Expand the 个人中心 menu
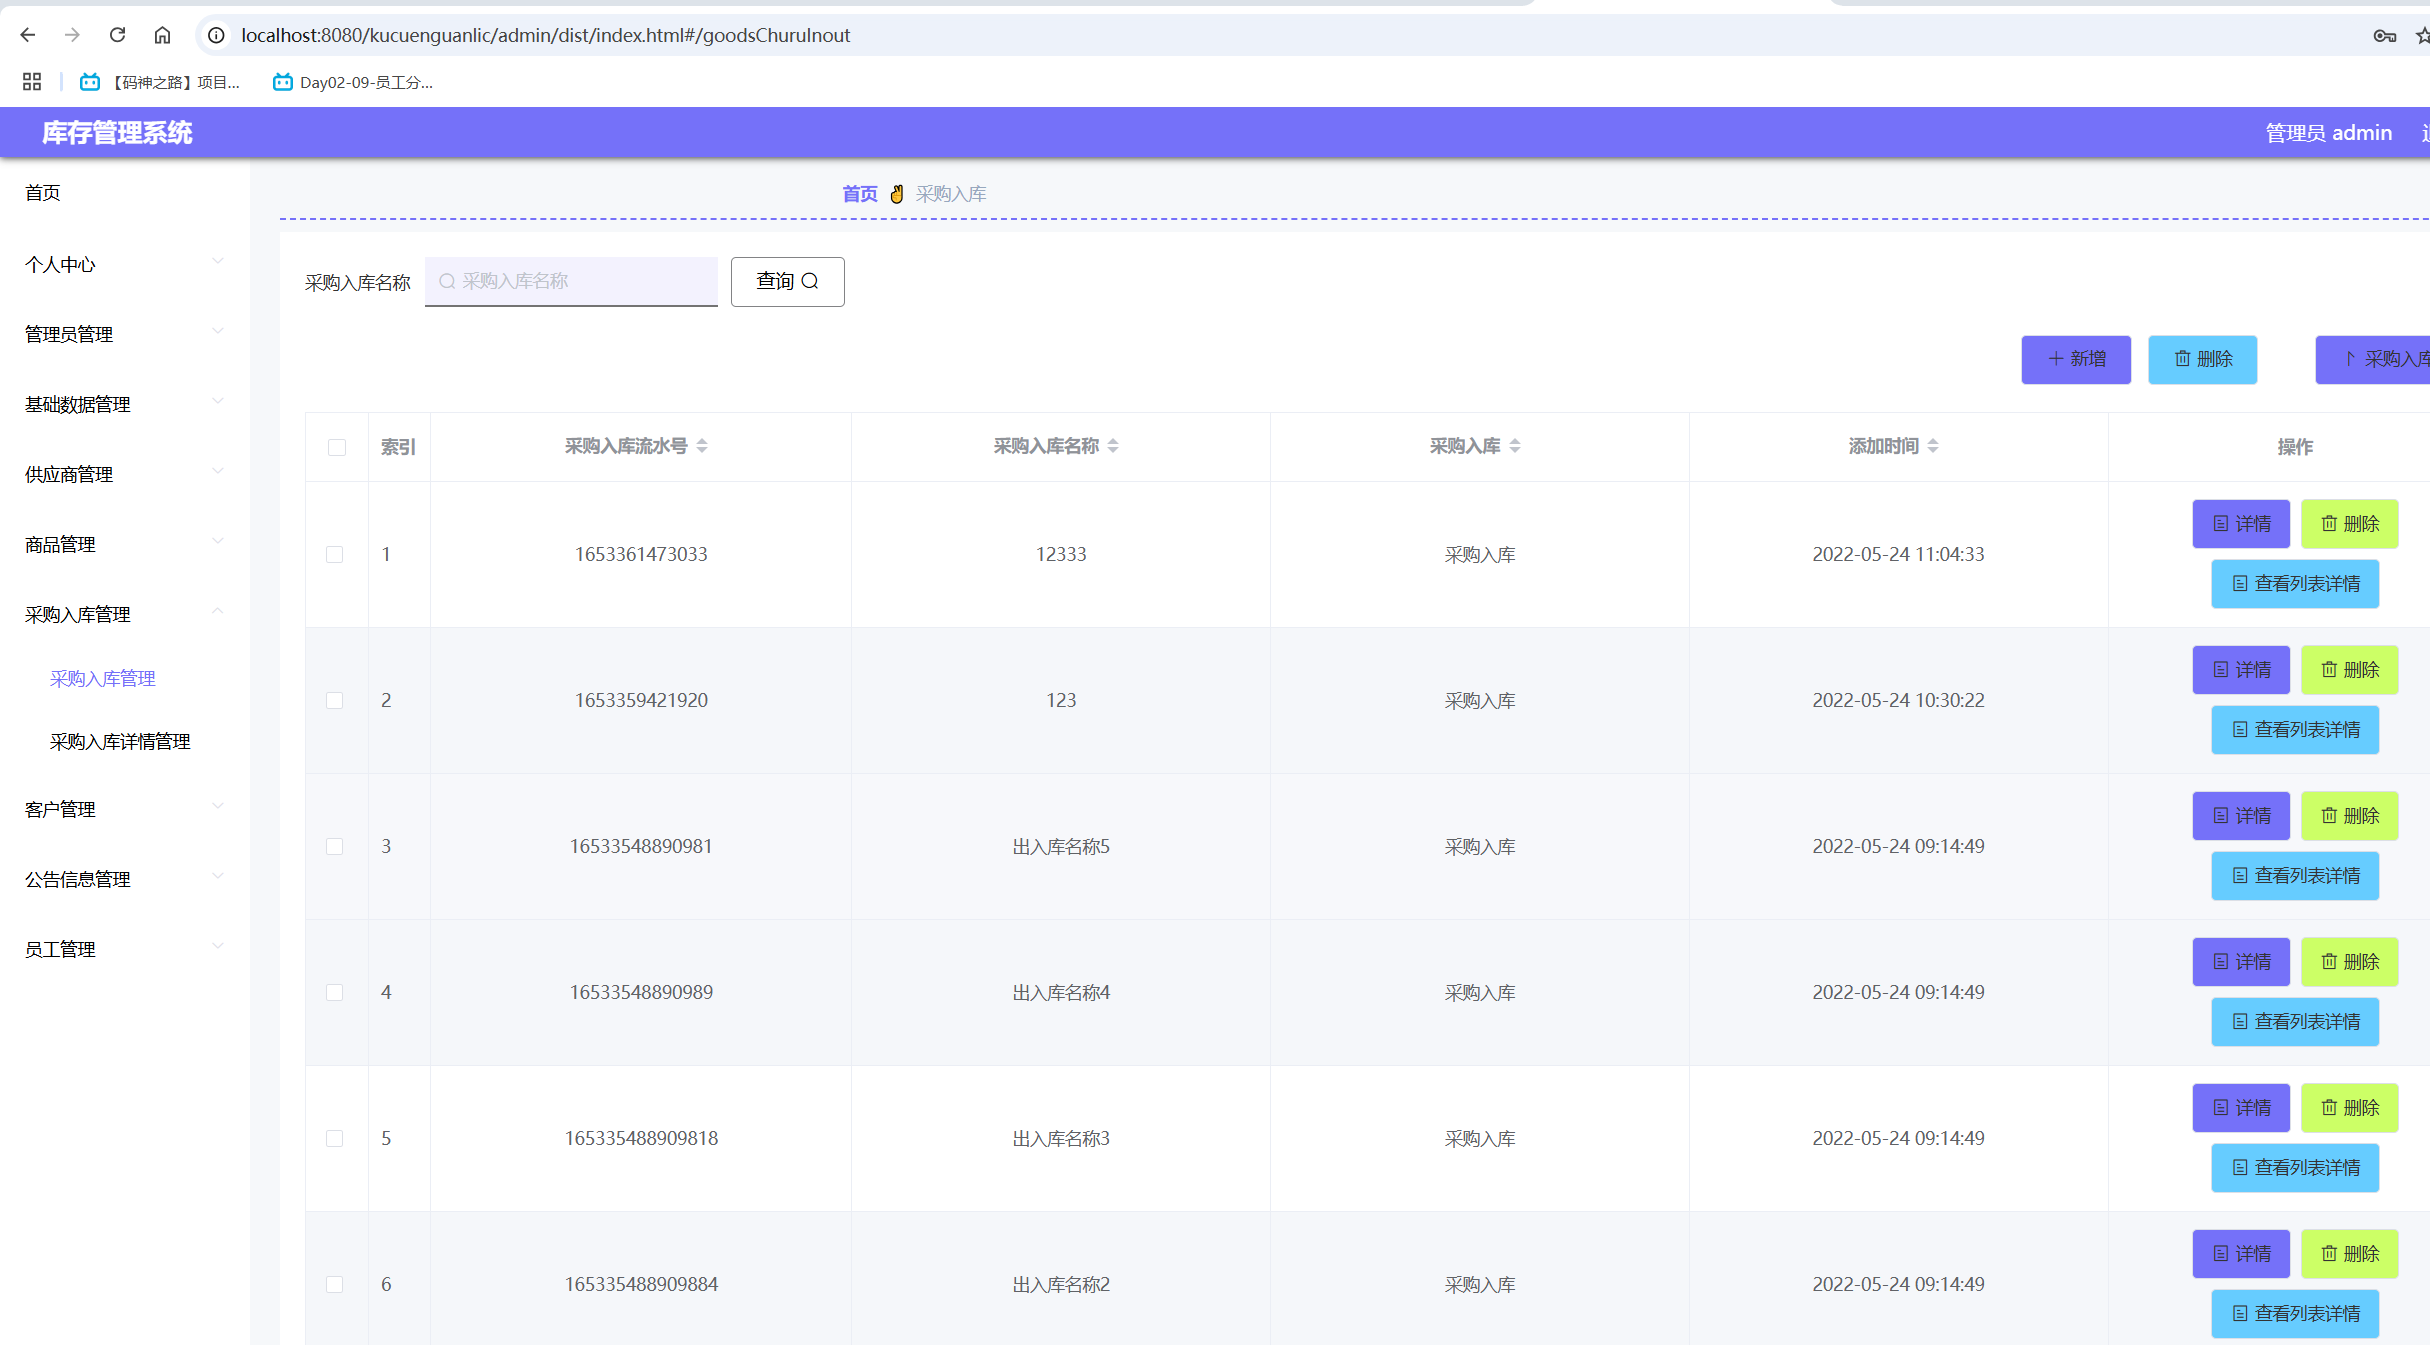Screen dimensions: 2430x1345 tap(125, 264)
